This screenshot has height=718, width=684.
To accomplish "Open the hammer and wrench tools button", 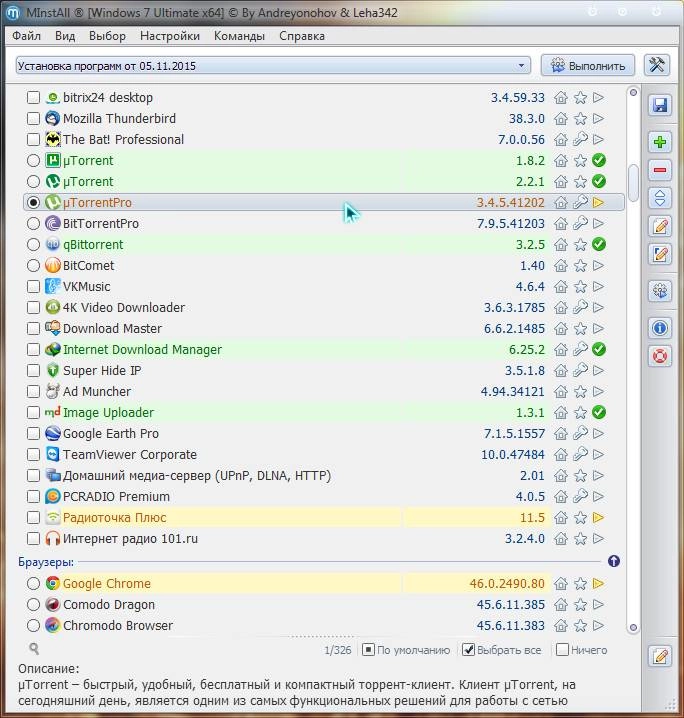I will click(657, 65).
